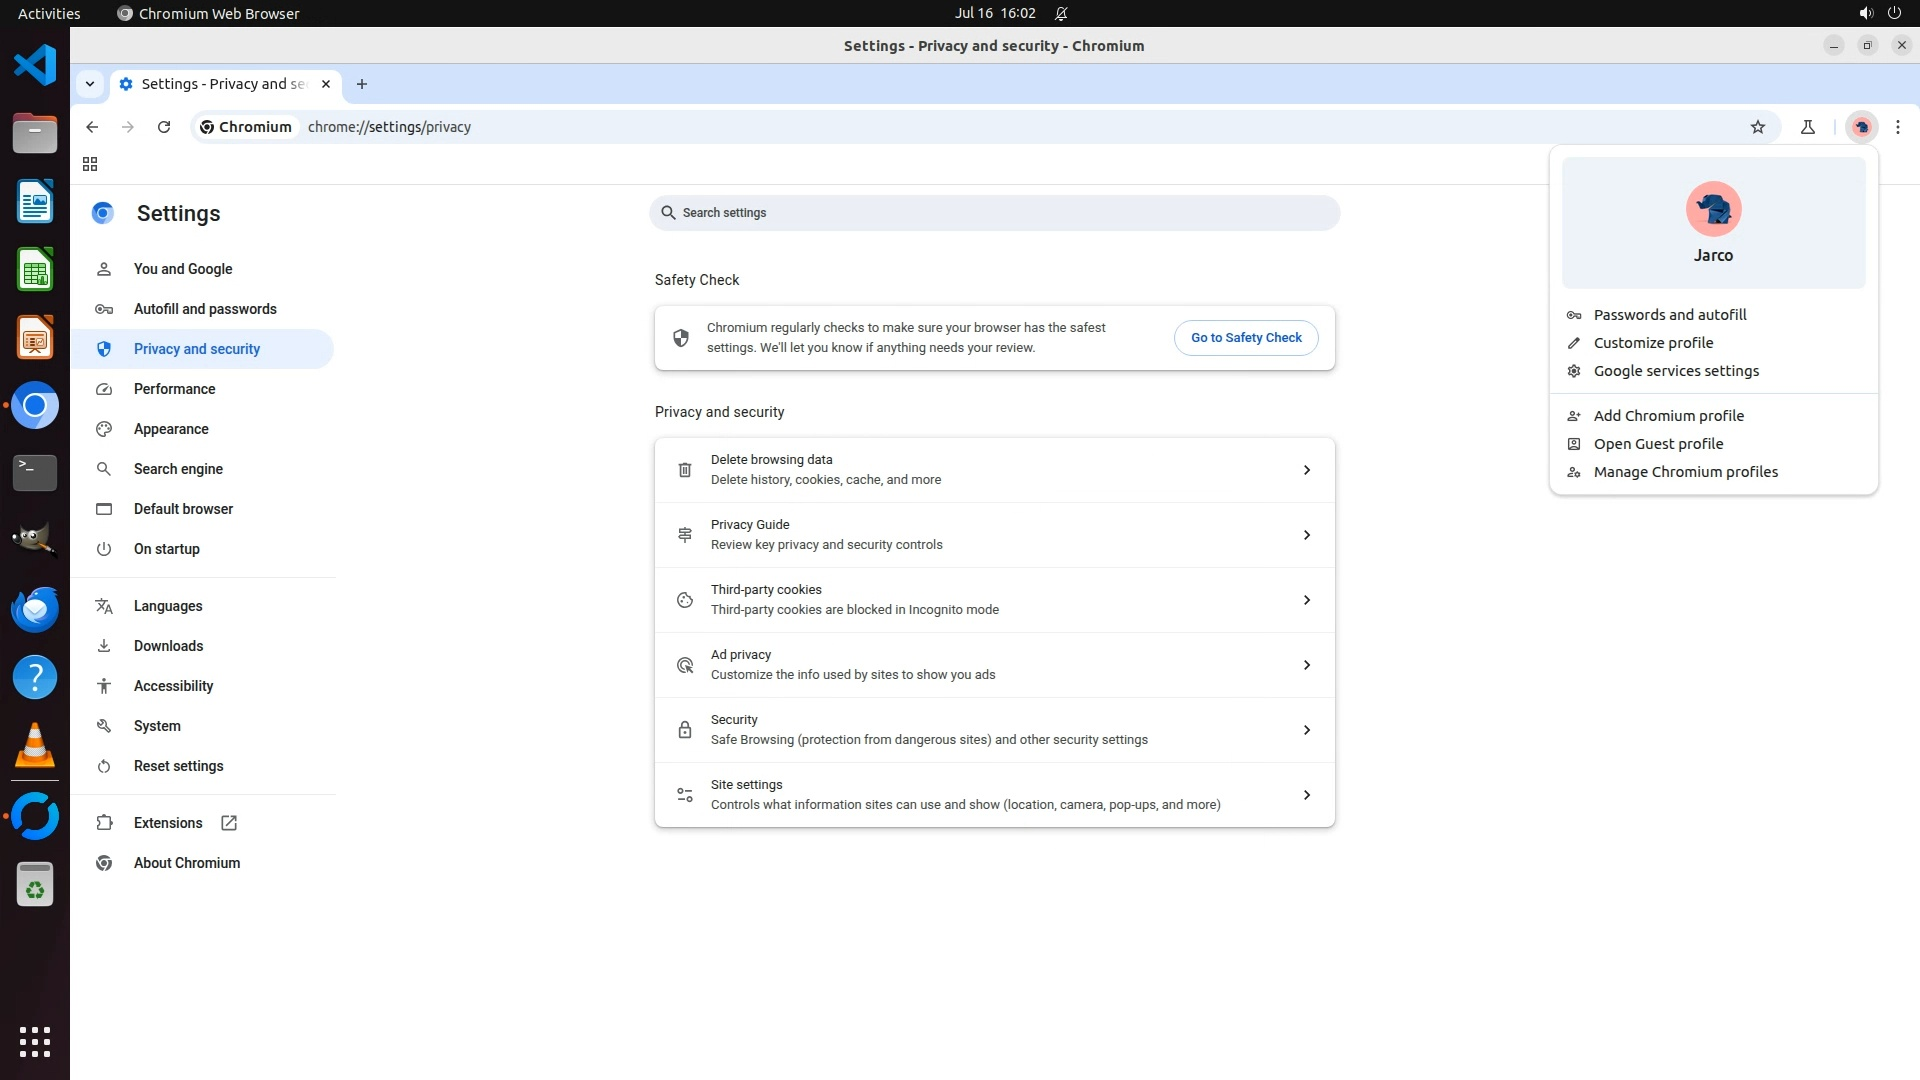Image resolution: width=1920 pixels, height=1080 pixels.
Task: Expand Delete browsing data row
Action: (x=994, y=470)
